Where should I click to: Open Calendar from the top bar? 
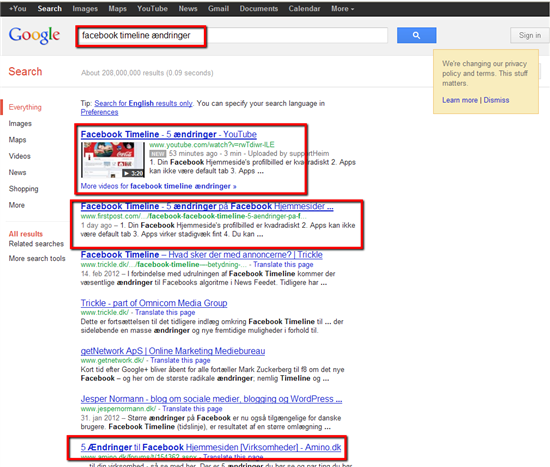click(304, 8)
